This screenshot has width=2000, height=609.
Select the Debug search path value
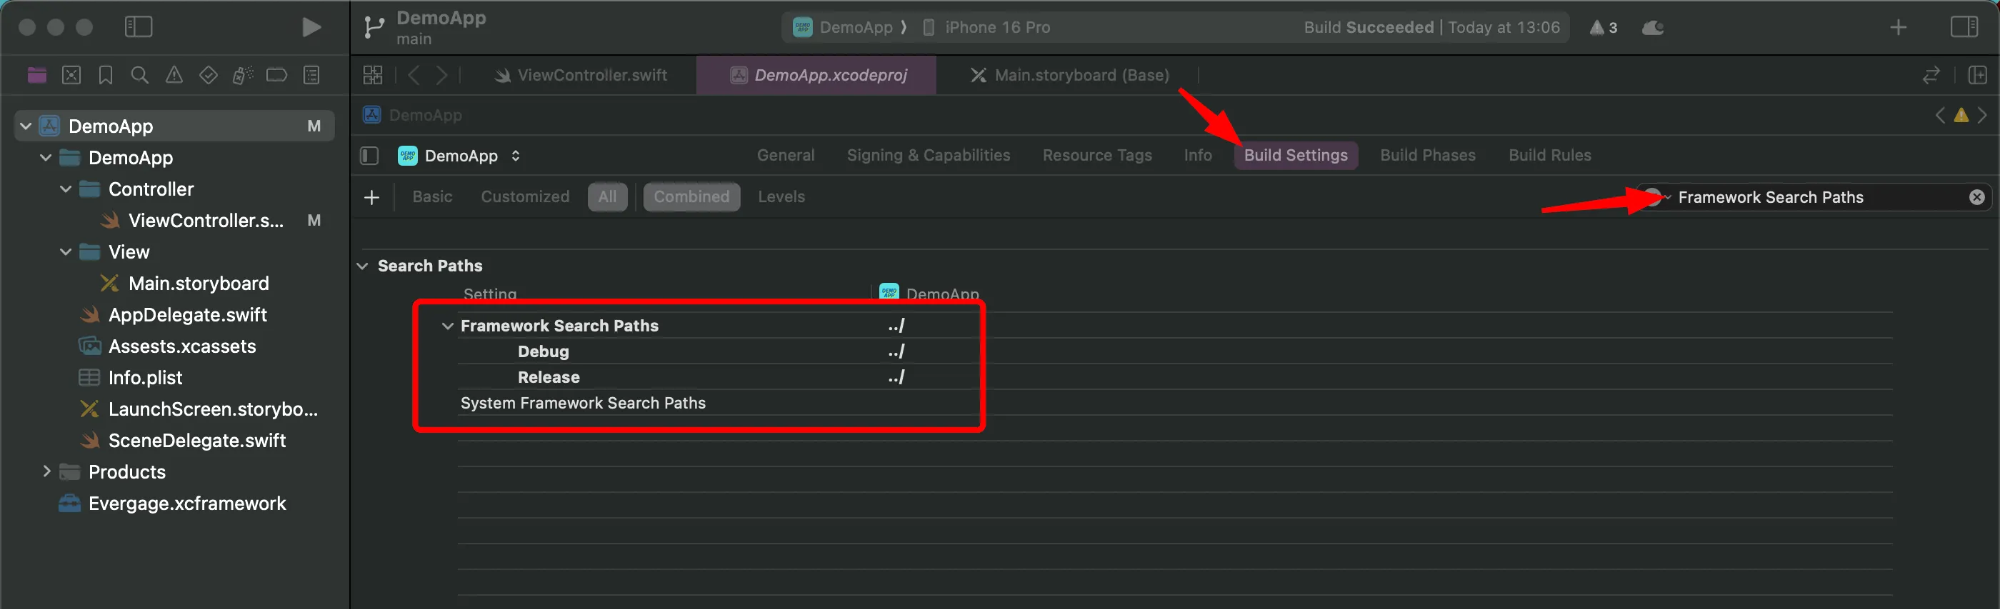pos(896,351)
